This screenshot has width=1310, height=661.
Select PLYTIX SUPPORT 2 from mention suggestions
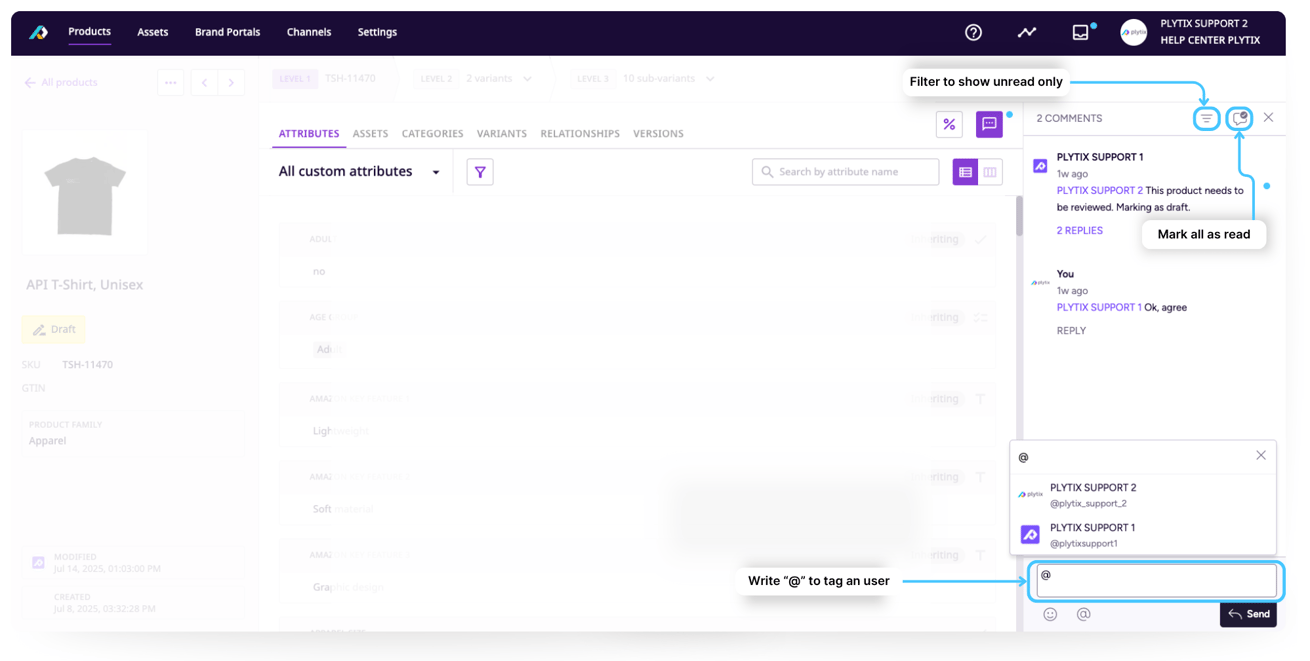point(1143,495)
